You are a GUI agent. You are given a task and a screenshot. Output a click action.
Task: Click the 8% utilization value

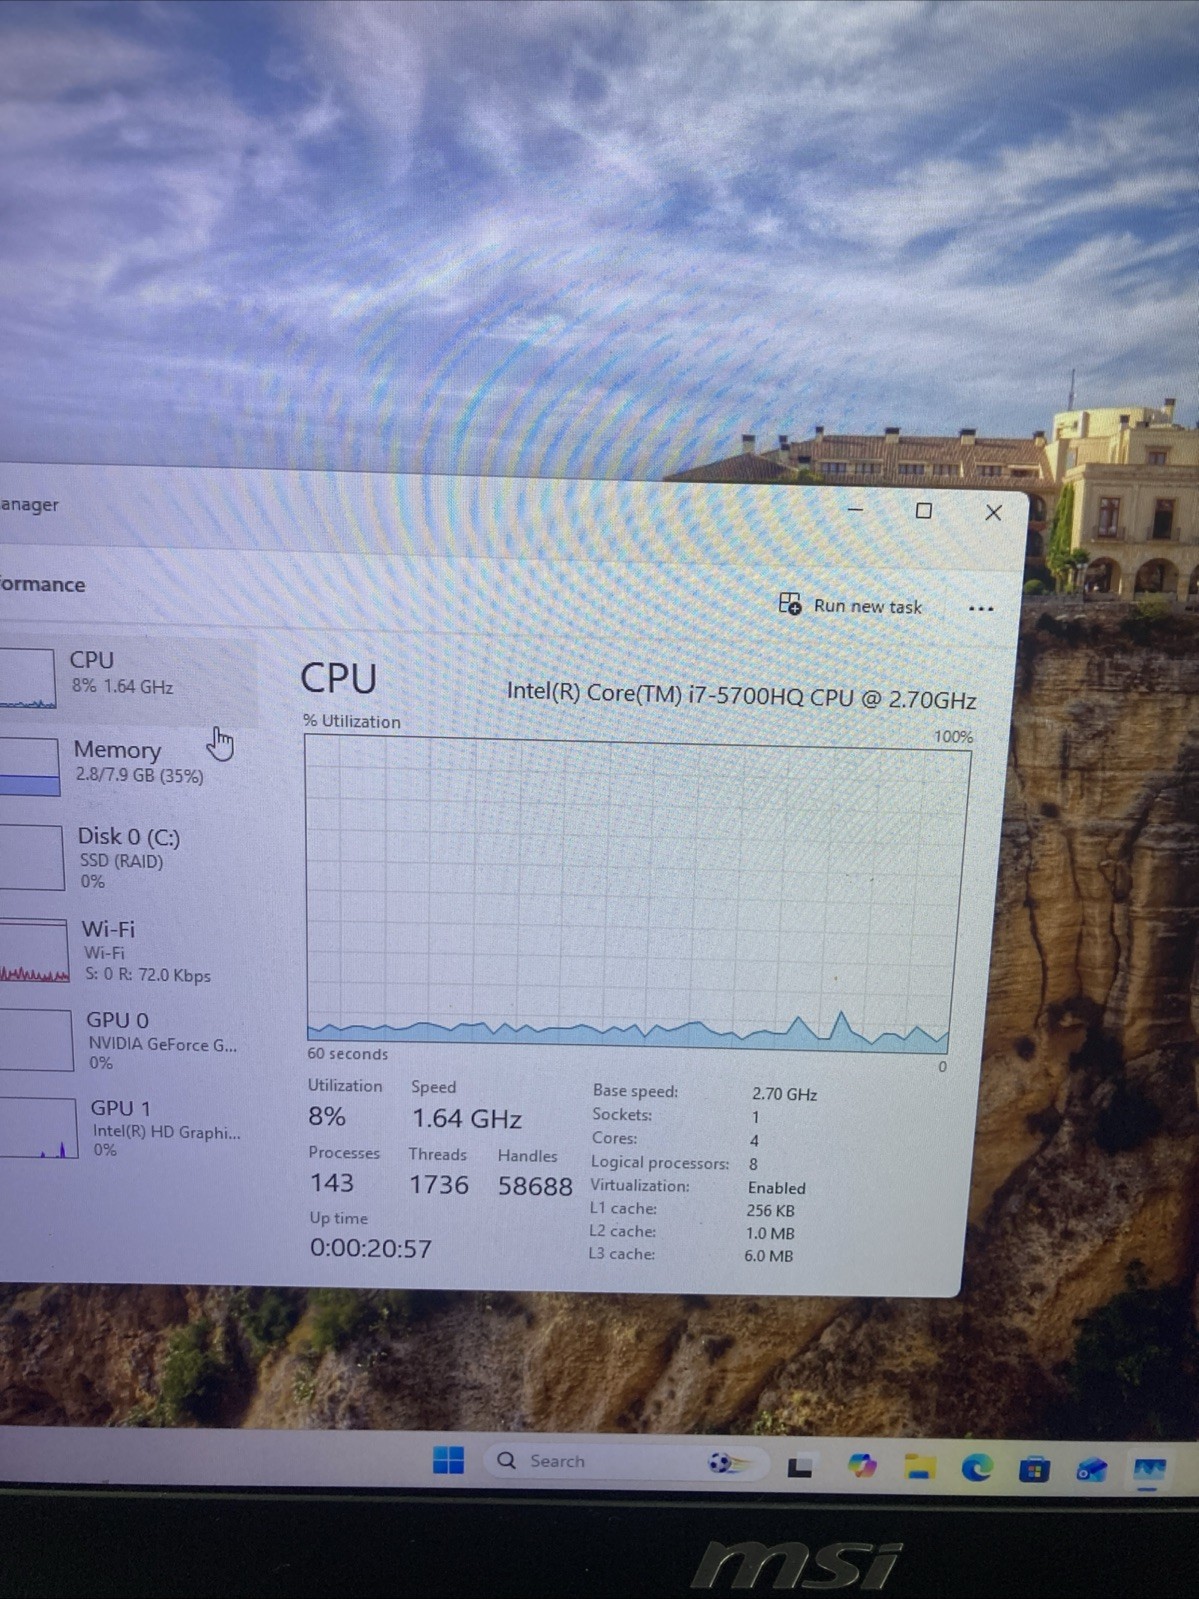(x=327, y=1116)
